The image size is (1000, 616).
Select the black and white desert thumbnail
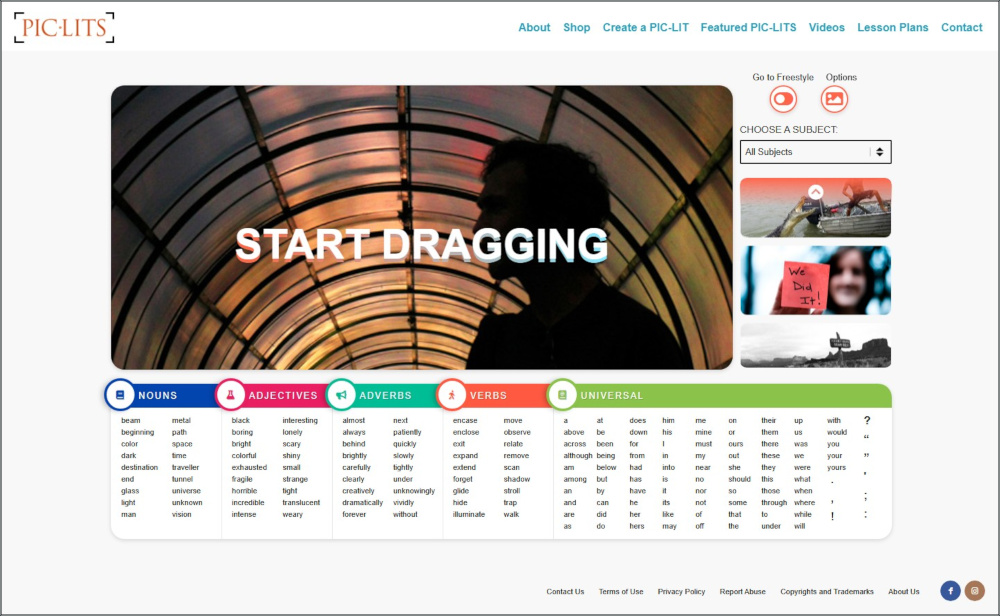tap(815, 345)
